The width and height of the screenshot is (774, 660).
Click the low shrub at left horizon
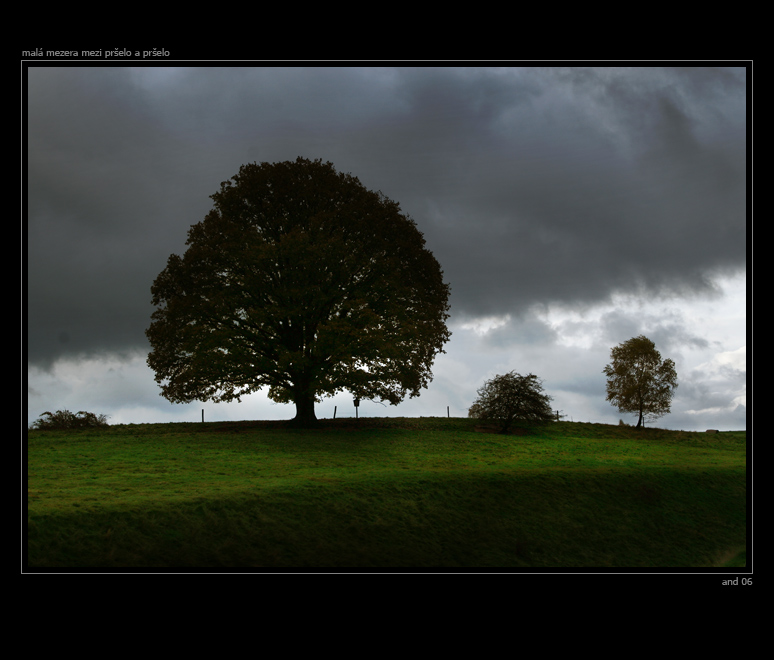69,420
